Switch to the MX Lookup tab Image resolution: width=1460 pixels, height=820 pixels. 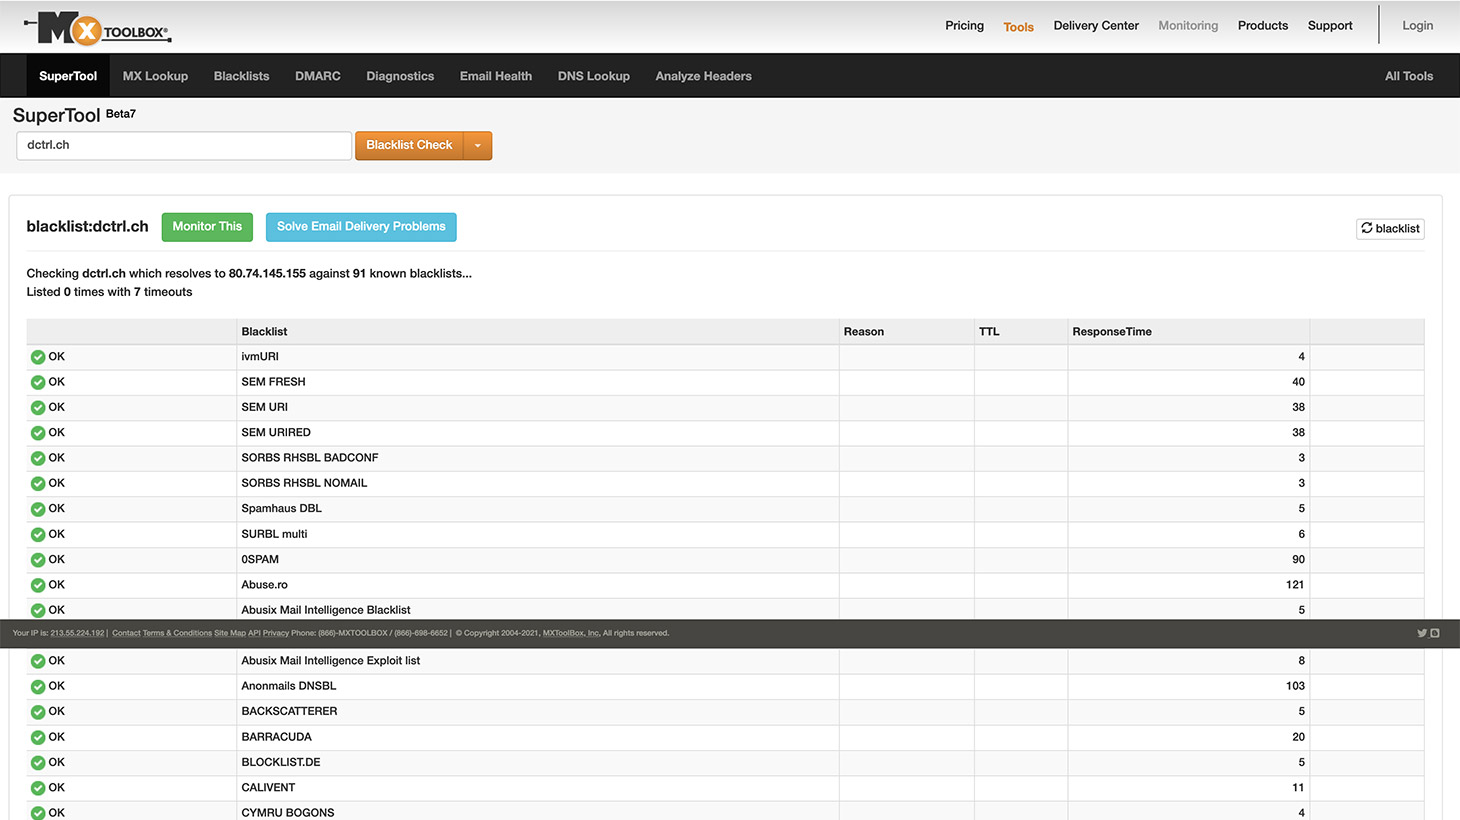[x=155, y=76]
